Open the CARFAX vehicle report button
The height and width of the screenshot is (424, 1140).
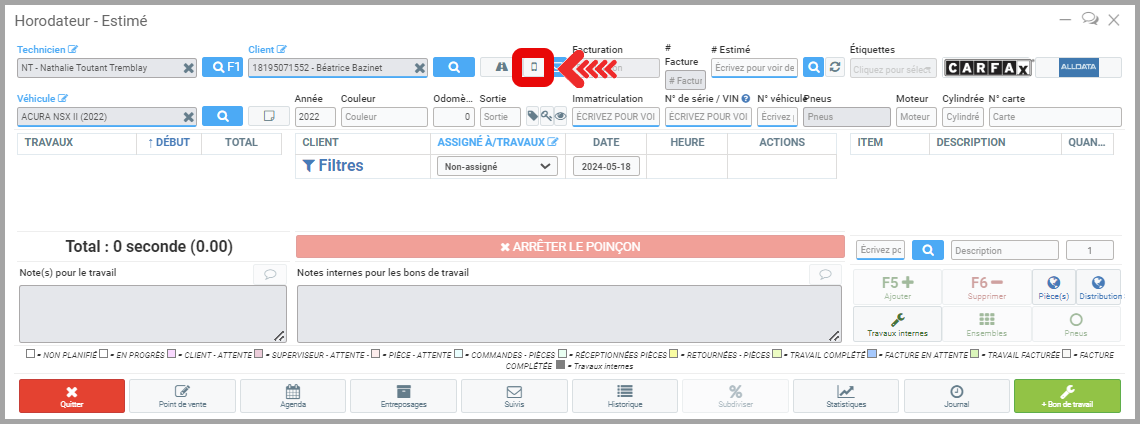tap(986, 67)
